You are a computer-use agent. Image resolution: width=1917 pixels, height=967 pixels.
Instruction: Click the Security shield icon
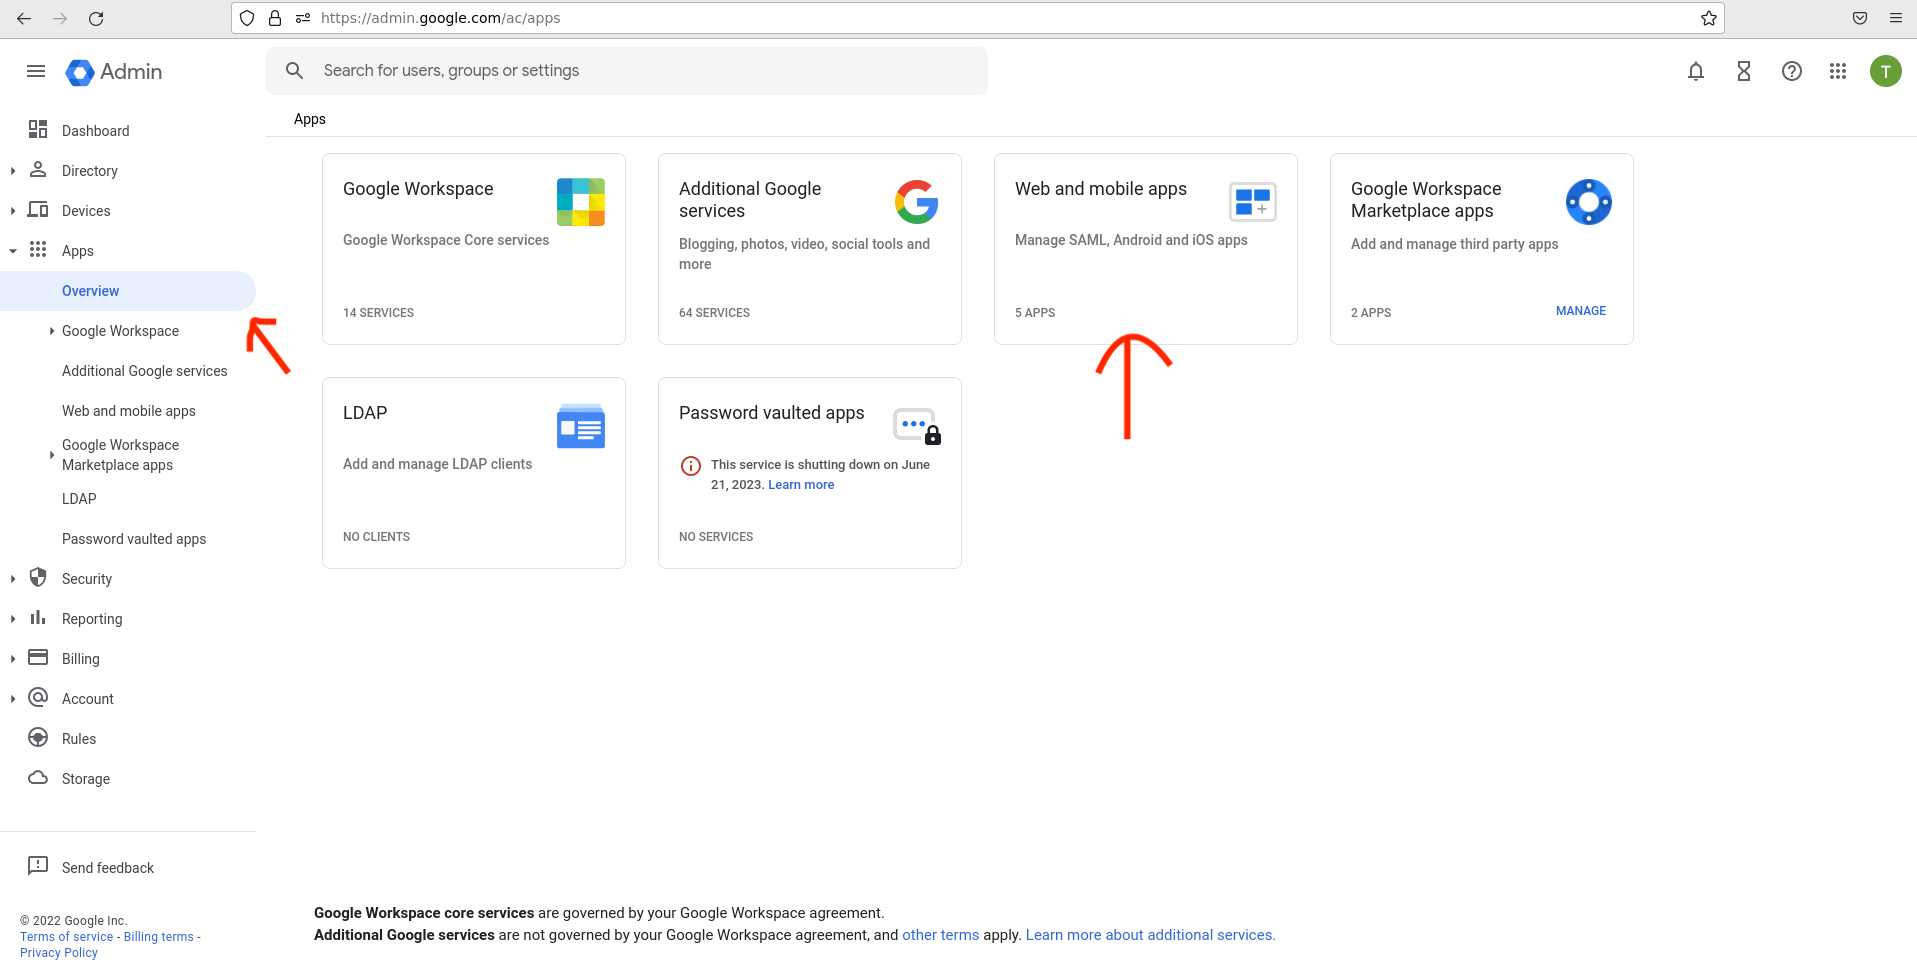pos(38,577)
